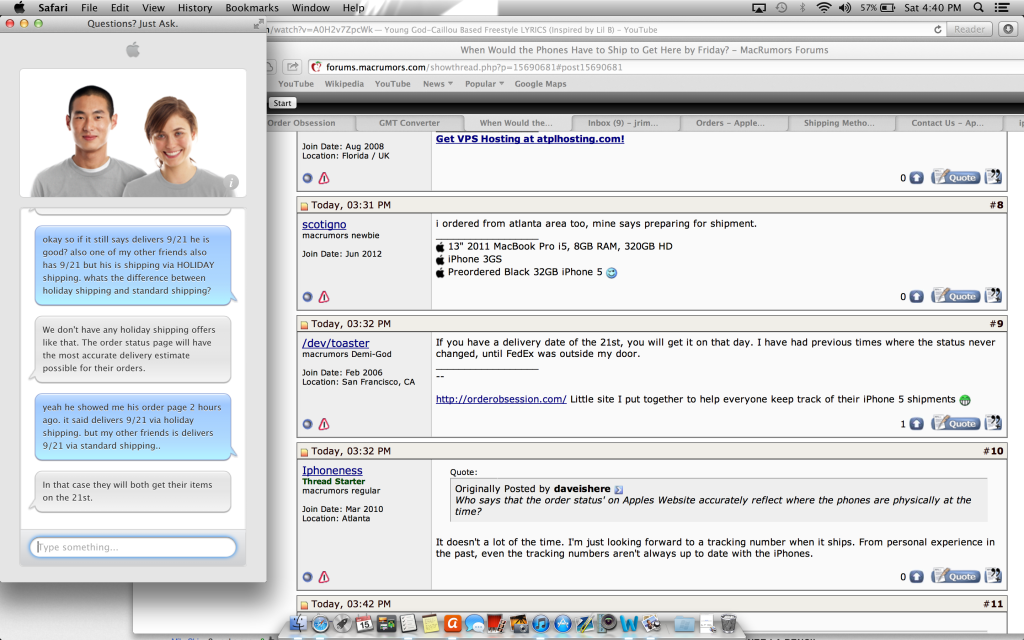Open the Wi-Fi status menu

(824, 8)
